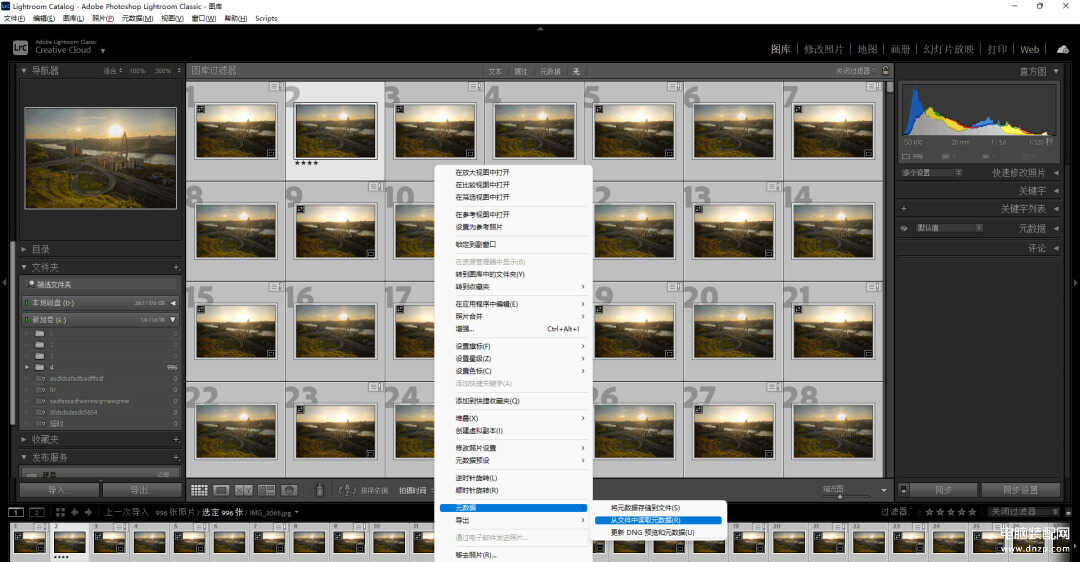Open 文件(F) in the menu bar
The width and height of the screenshot is (1080, 562).
(x=14, y=19)
